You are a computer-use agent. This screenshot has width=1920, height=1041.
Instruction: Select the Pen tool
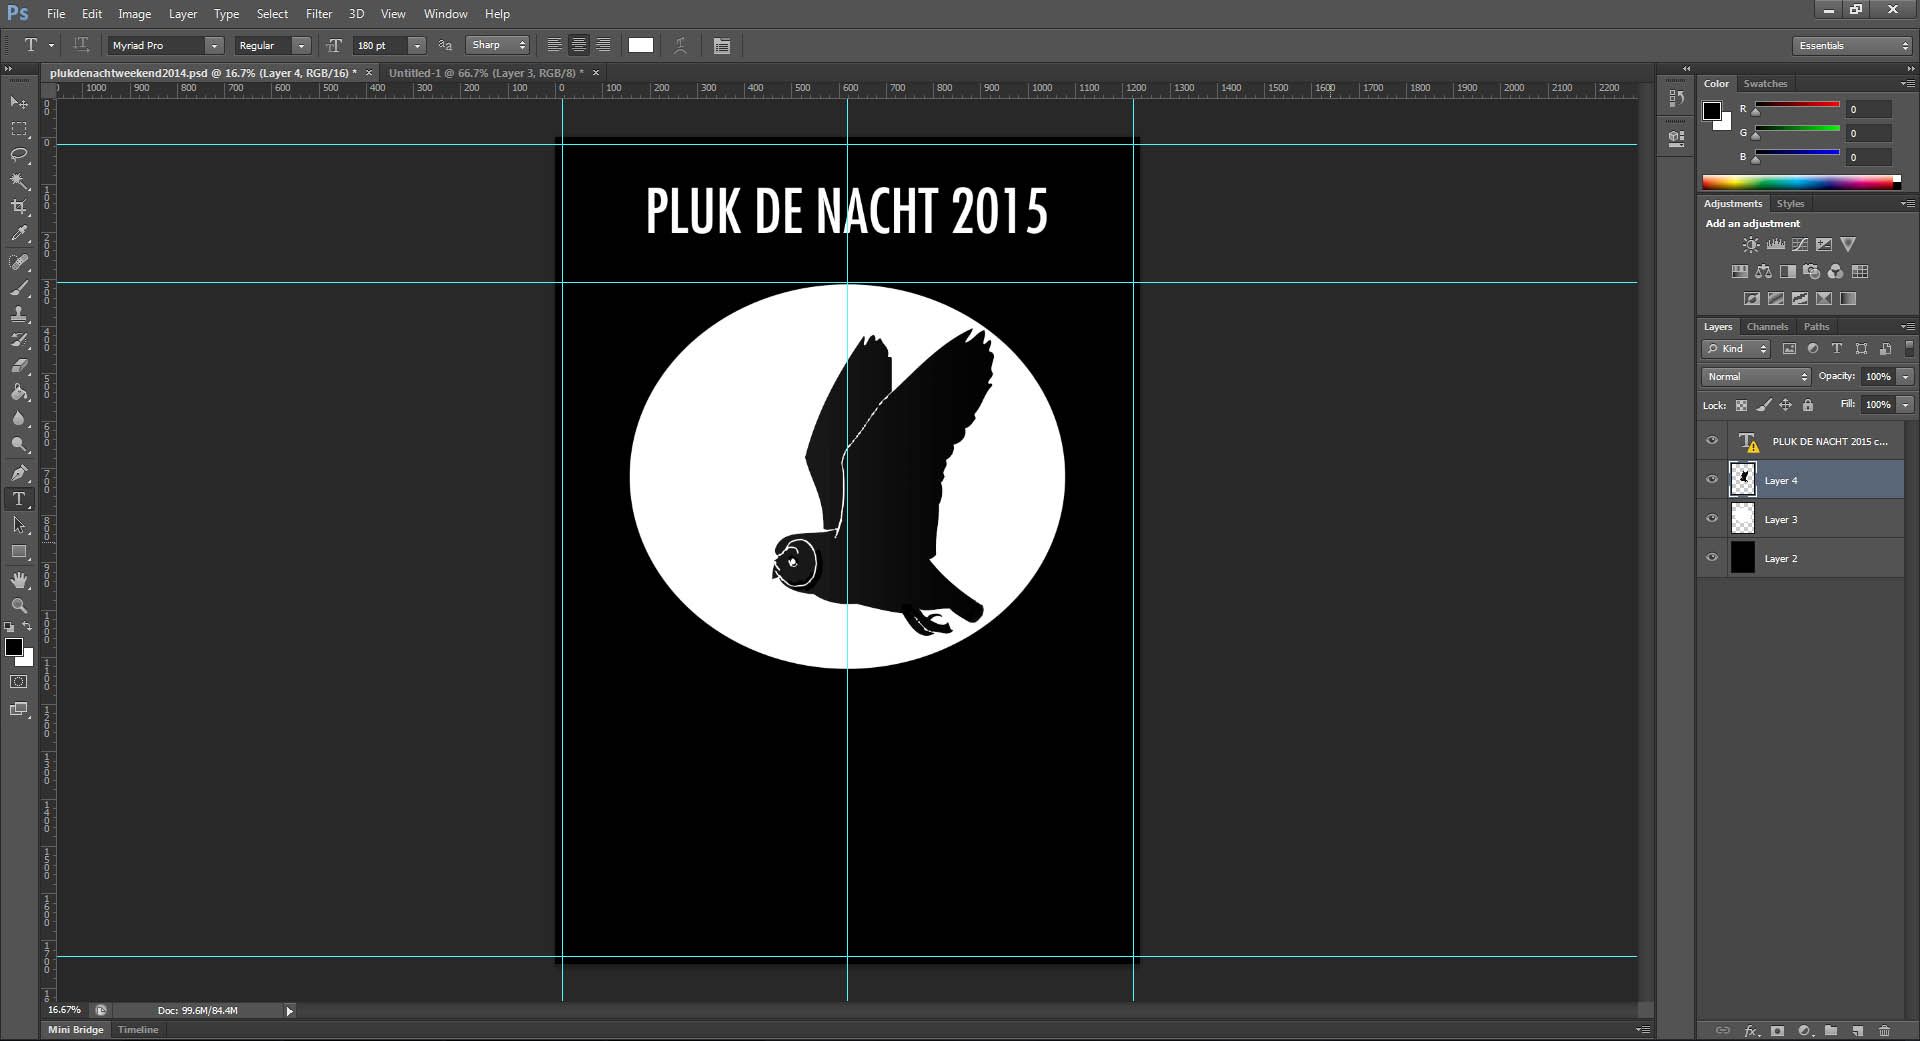[19, 472]
